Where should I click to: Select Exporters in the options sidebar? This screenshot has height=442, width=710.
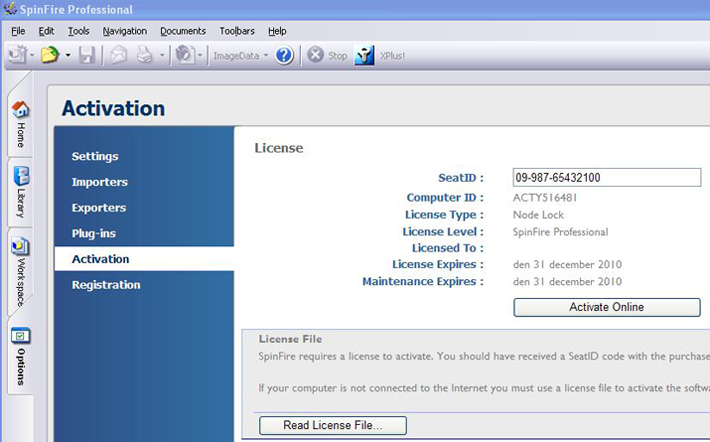tap(99, 208)
